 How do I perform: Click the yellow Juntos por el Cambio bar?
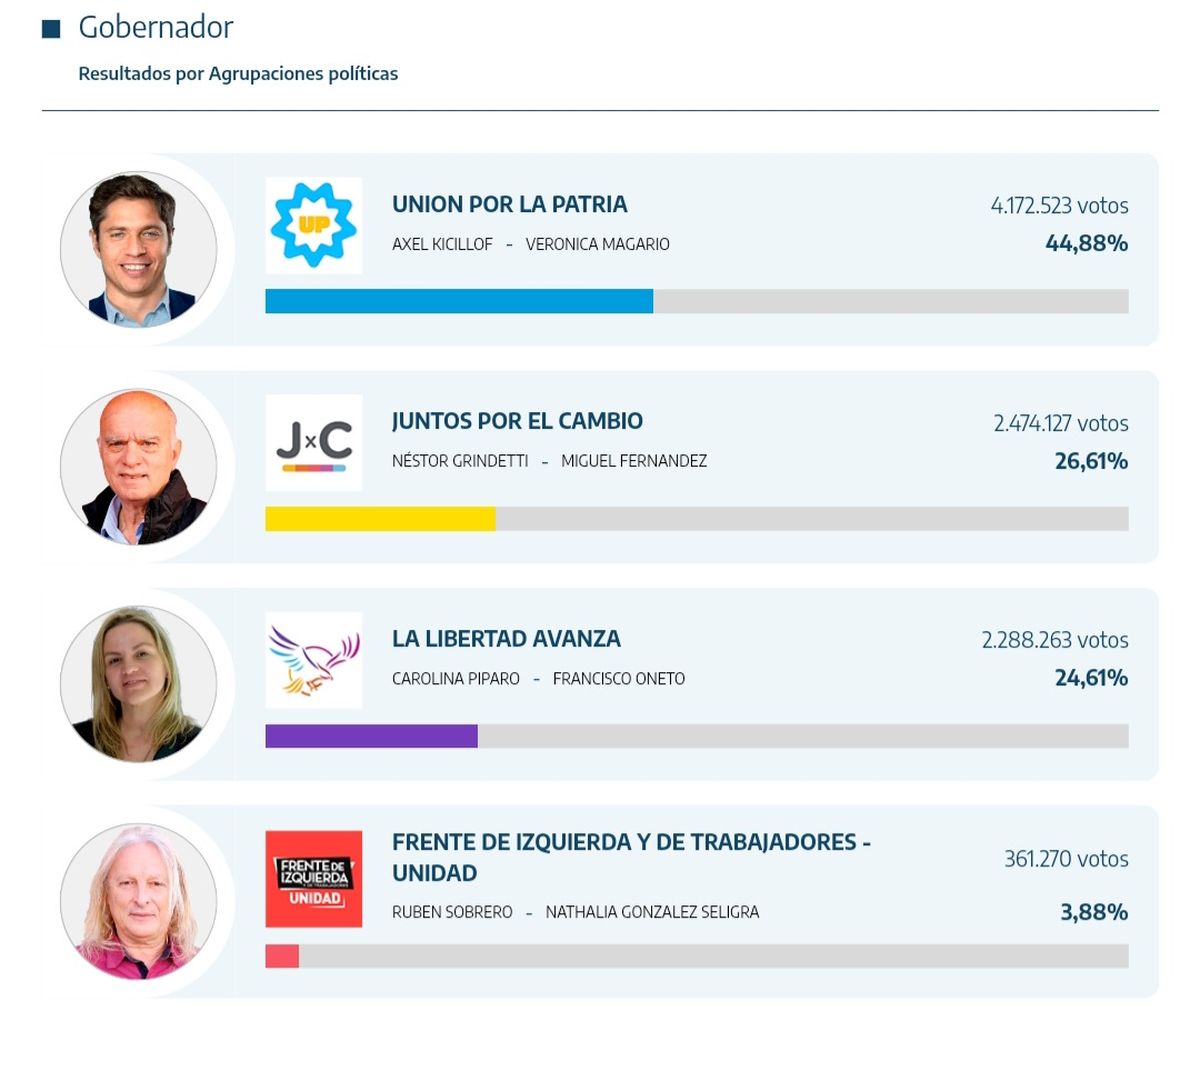380,519
